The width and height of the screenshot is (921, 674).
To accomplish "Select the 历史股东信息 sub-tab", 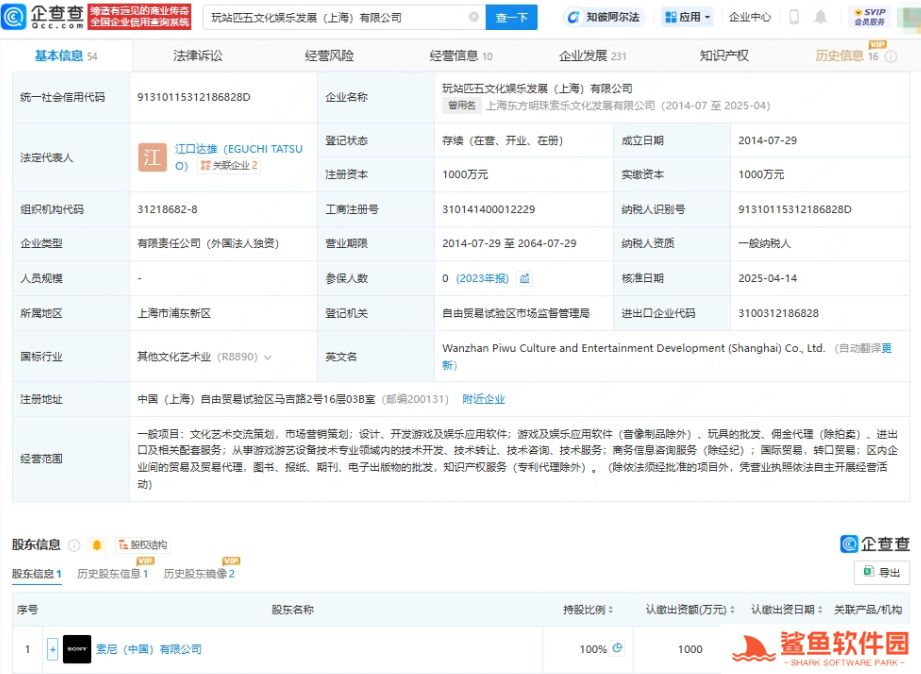I will [x=112, y=574].
